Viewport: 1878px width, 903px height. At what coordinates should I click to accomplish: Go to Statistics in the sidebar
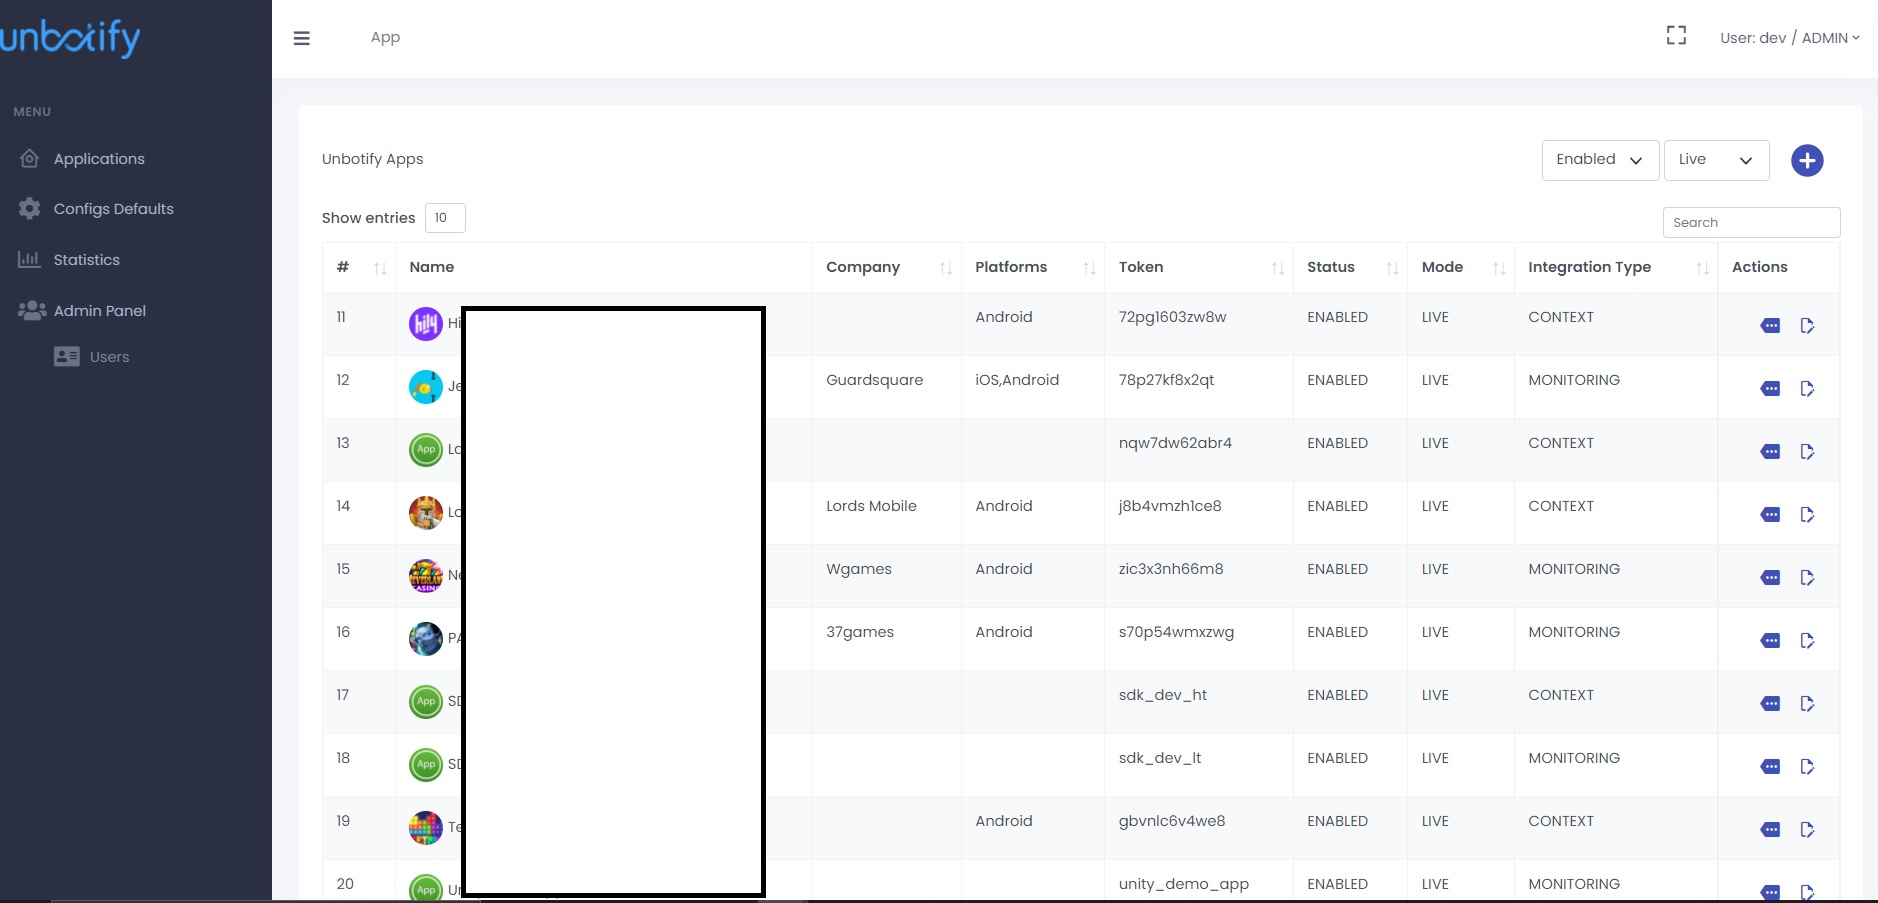86,260
